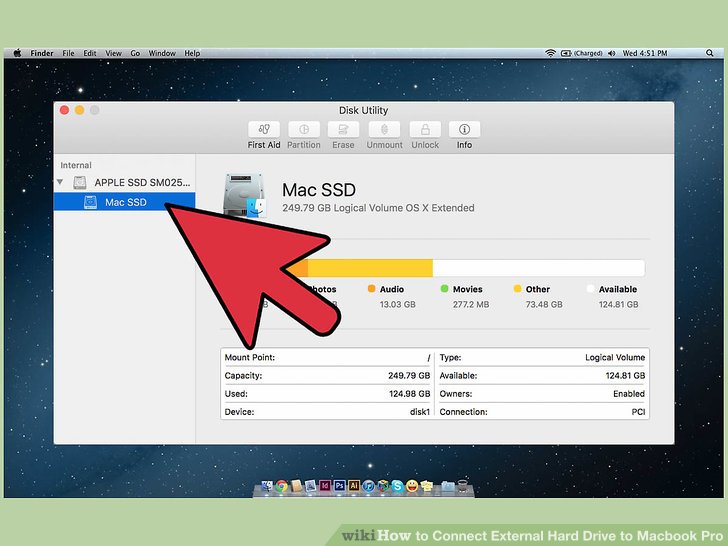
Task: Open the tan notebook app in Dock
Action: point(296,486)
